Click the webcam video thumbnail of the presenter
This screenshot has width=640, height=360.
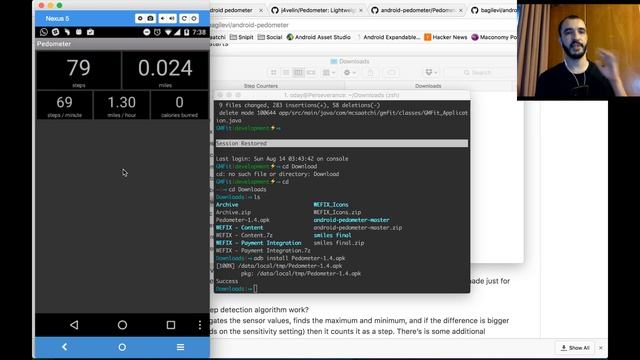click(578, 50)
